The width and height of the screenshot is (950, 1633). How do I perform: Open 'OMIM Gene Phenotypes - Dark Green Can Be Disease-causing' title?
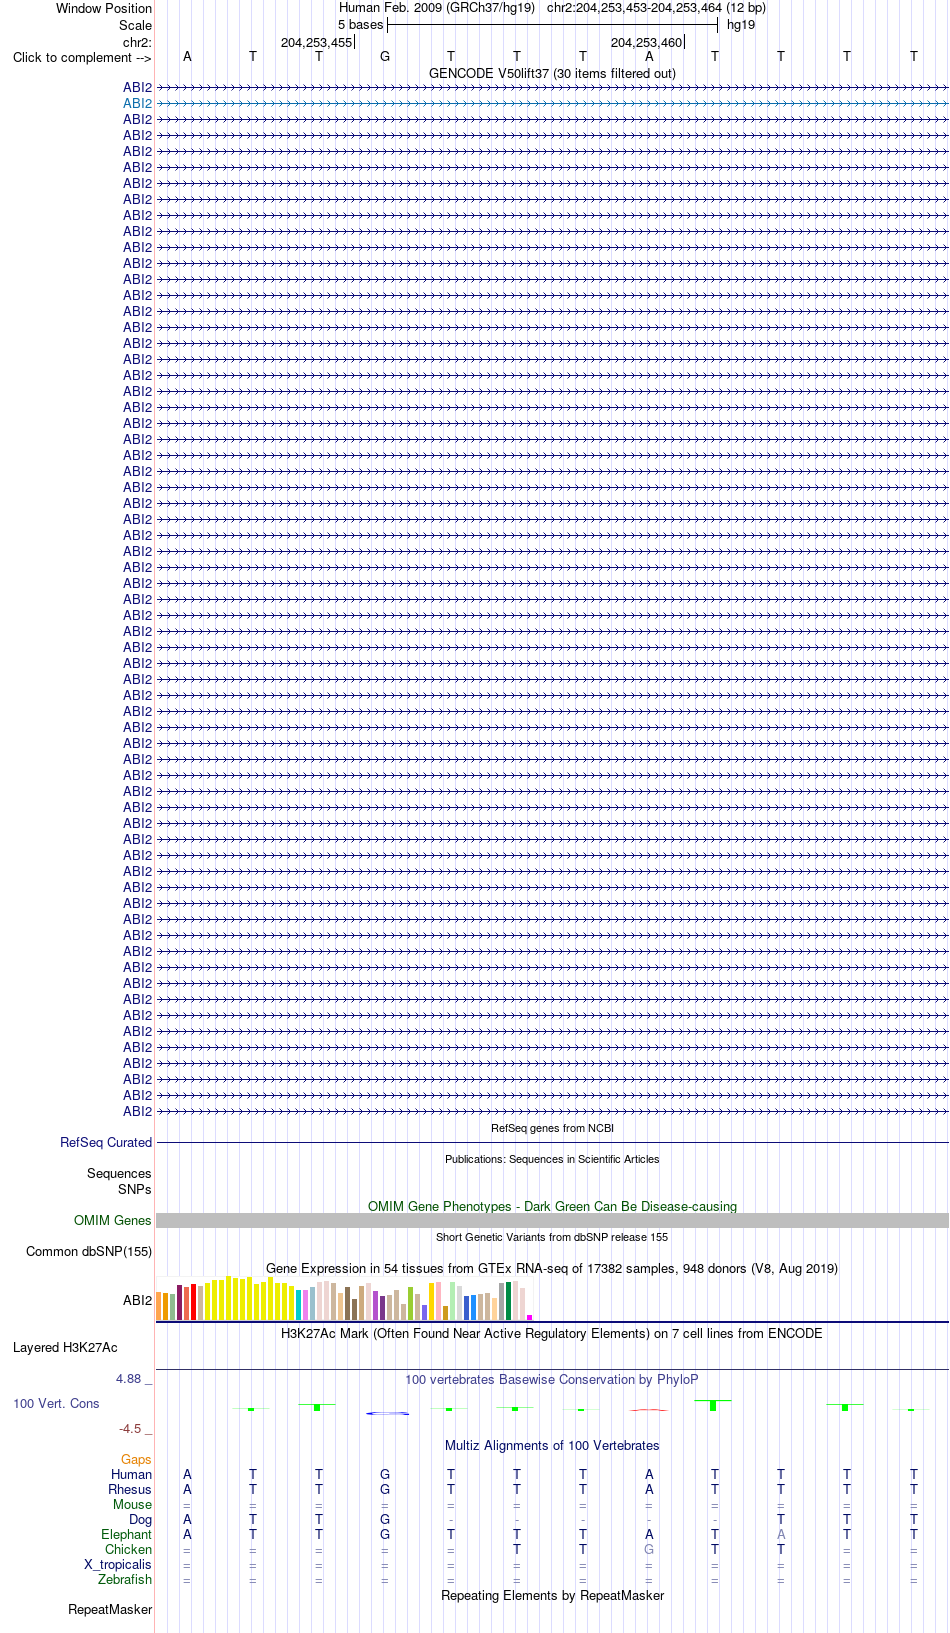(x=552, y=1206)
